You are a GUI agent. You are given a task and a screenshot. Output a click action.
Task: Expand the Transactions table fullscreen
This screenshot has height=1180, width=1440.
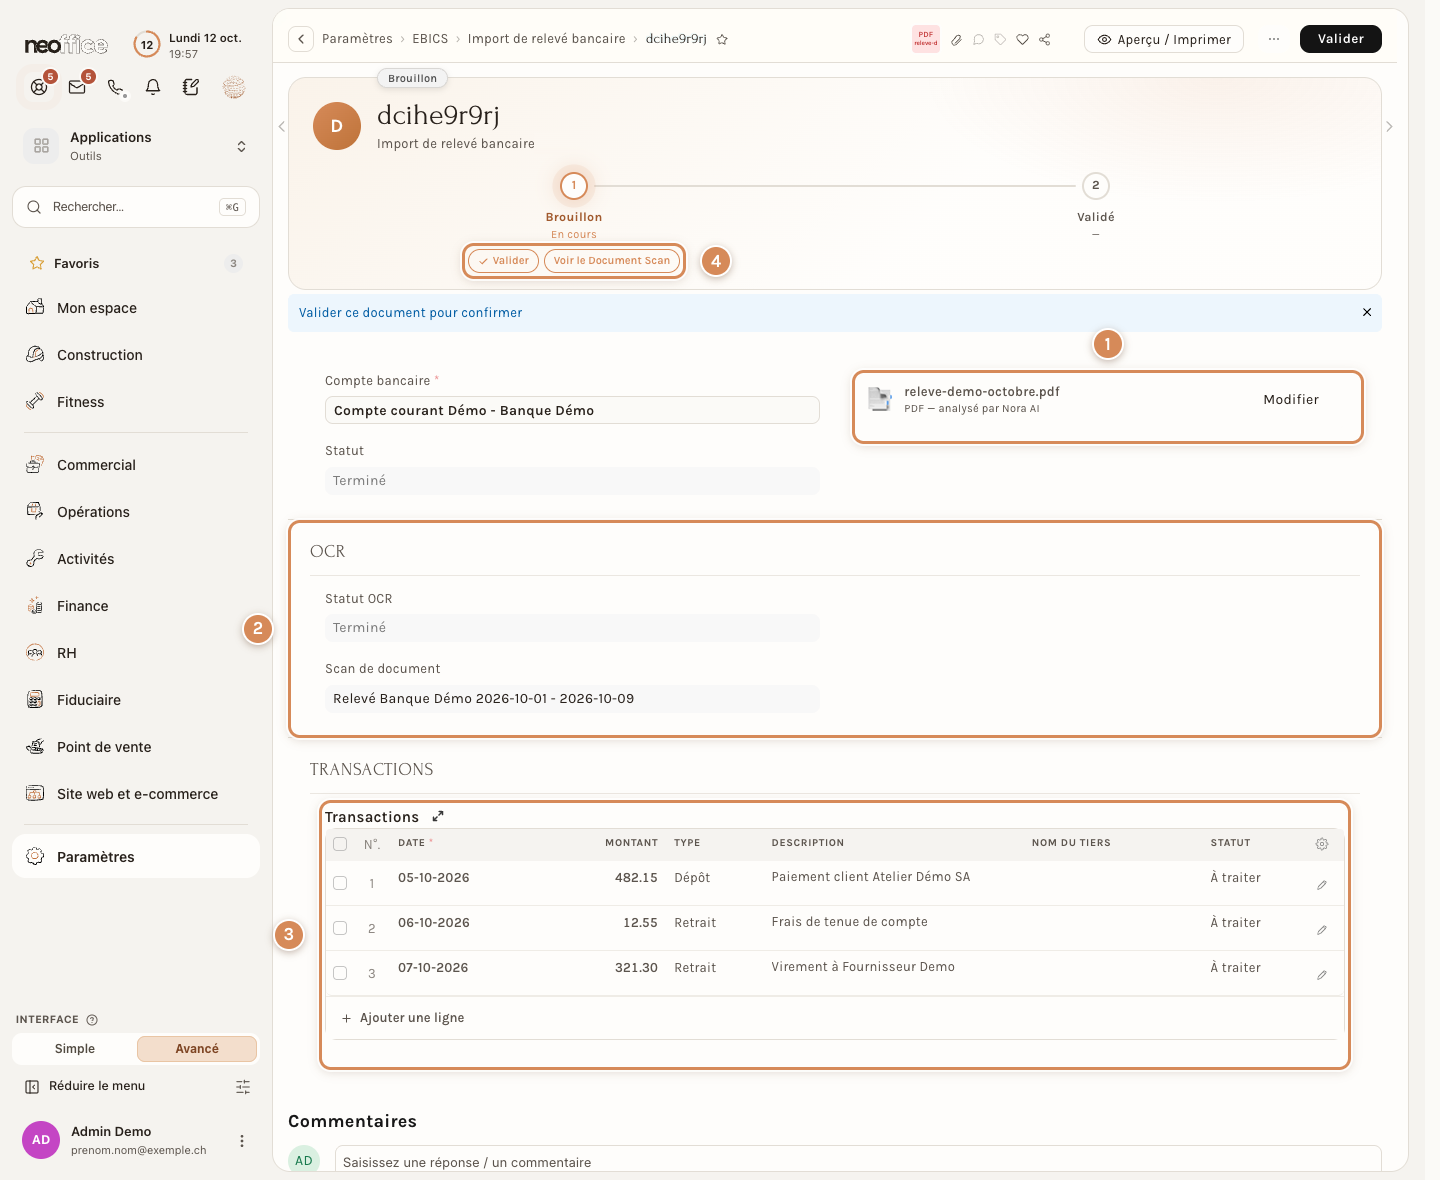click(438, 816)
